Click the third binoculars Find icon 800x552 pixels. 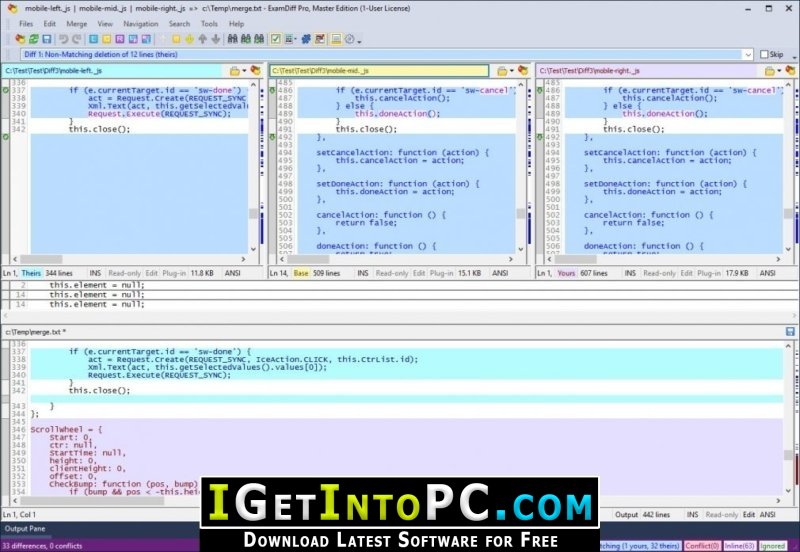click(x=259, y=39)
